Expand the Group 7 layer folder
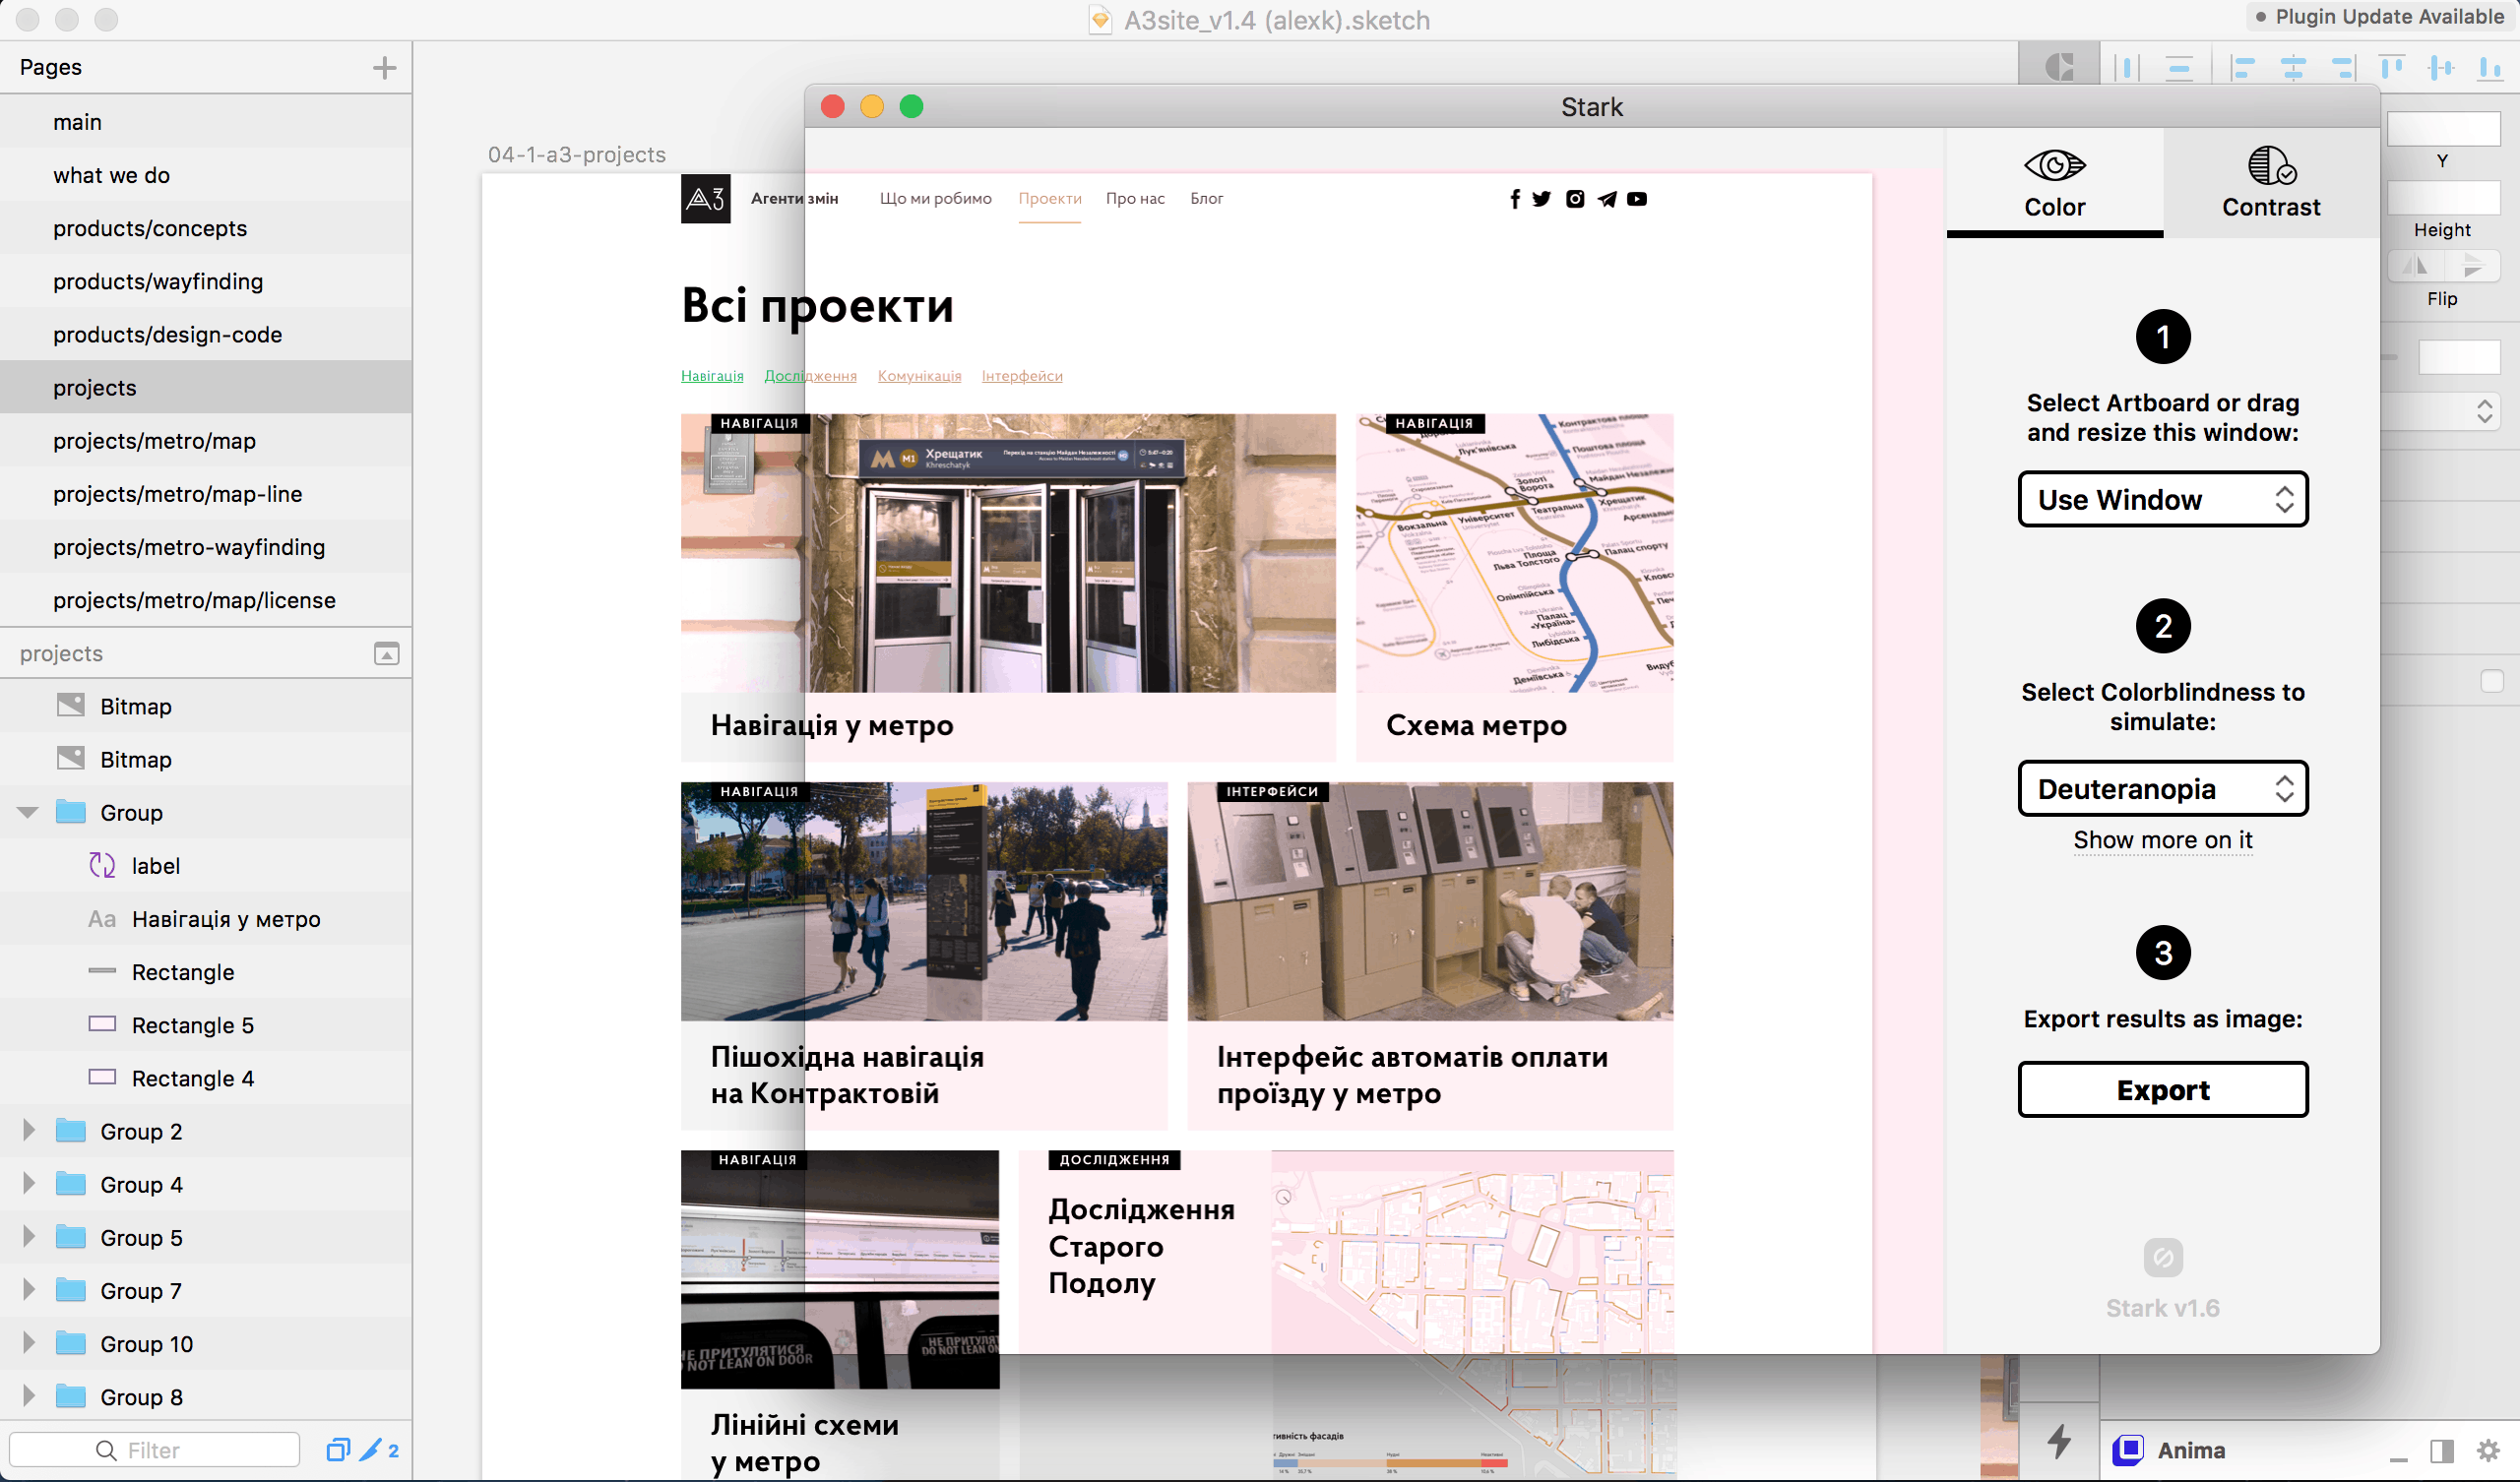This screenshot has width=2520, height=1482. [x=28, y=1289]
